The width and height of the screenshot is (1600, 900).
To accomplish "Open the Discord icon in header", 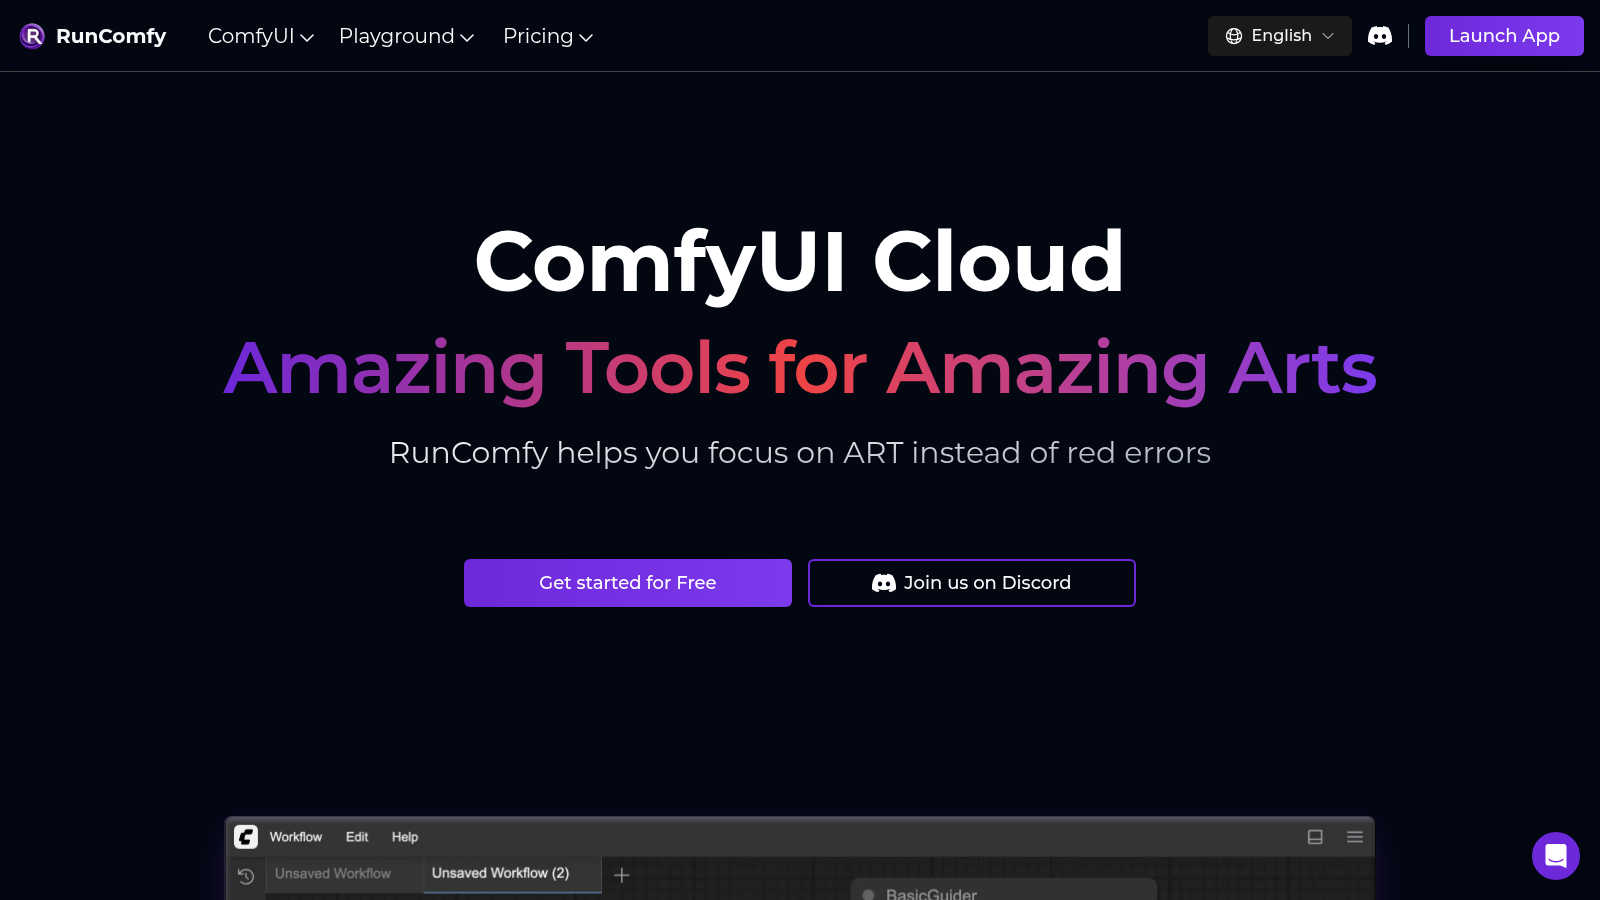I will (x=1380, y=36).
